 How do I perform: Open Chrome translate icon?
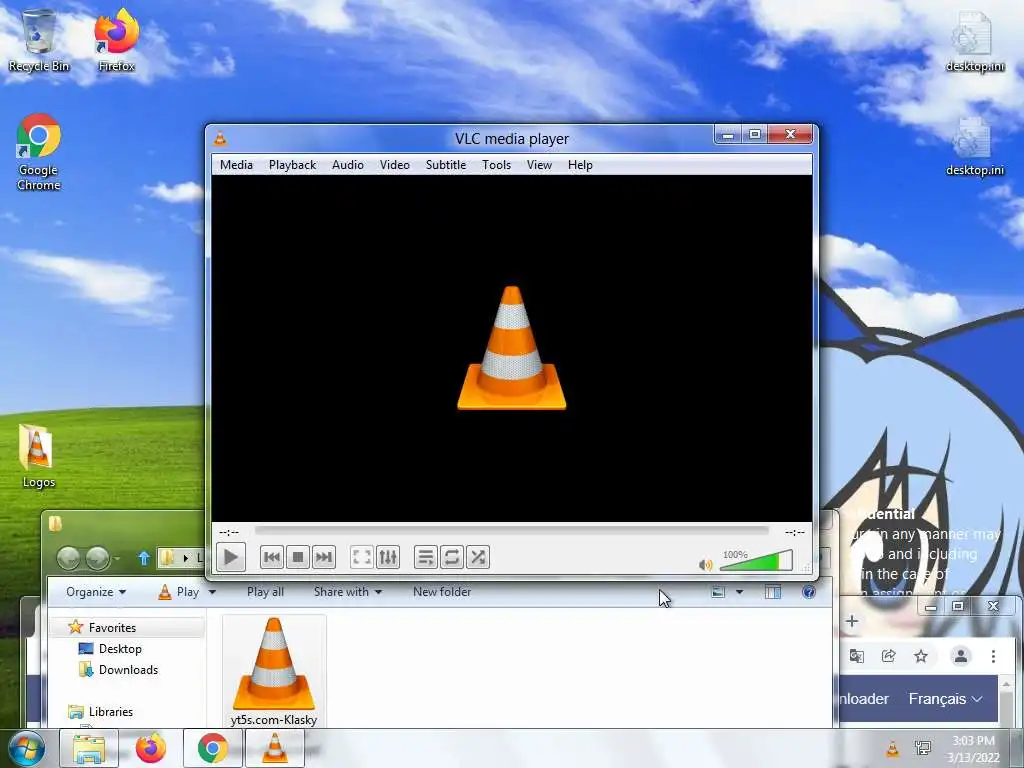click(x=857, y=656)
